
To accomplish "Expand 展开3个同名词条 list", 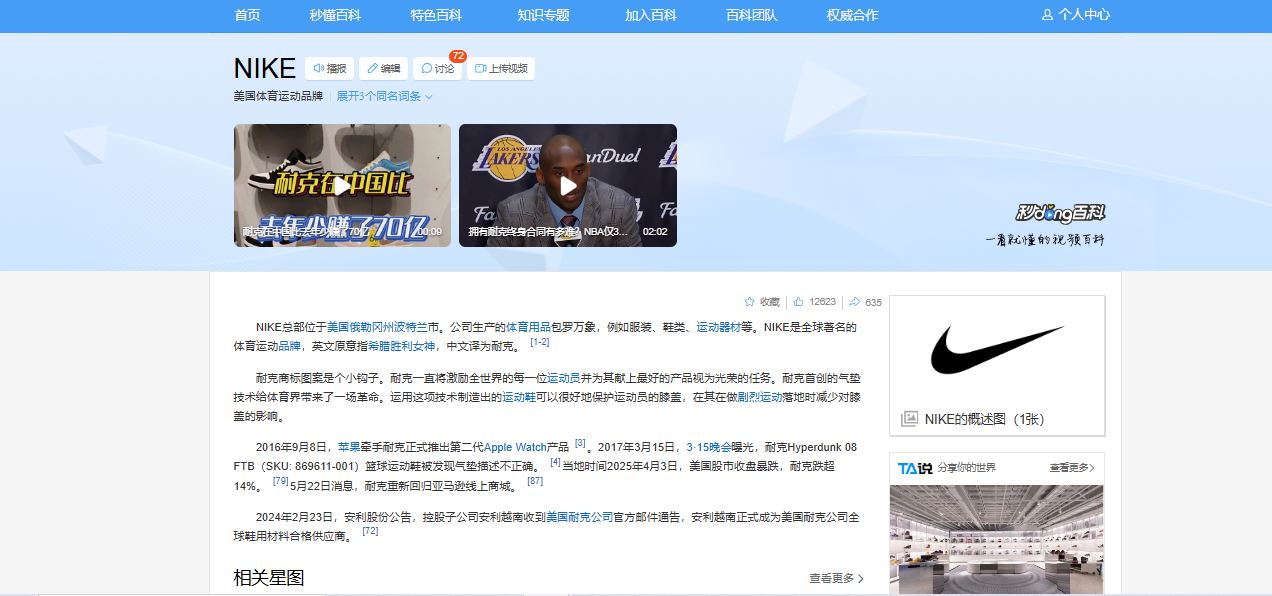I will pyautogui.click(x=384, y=97).
